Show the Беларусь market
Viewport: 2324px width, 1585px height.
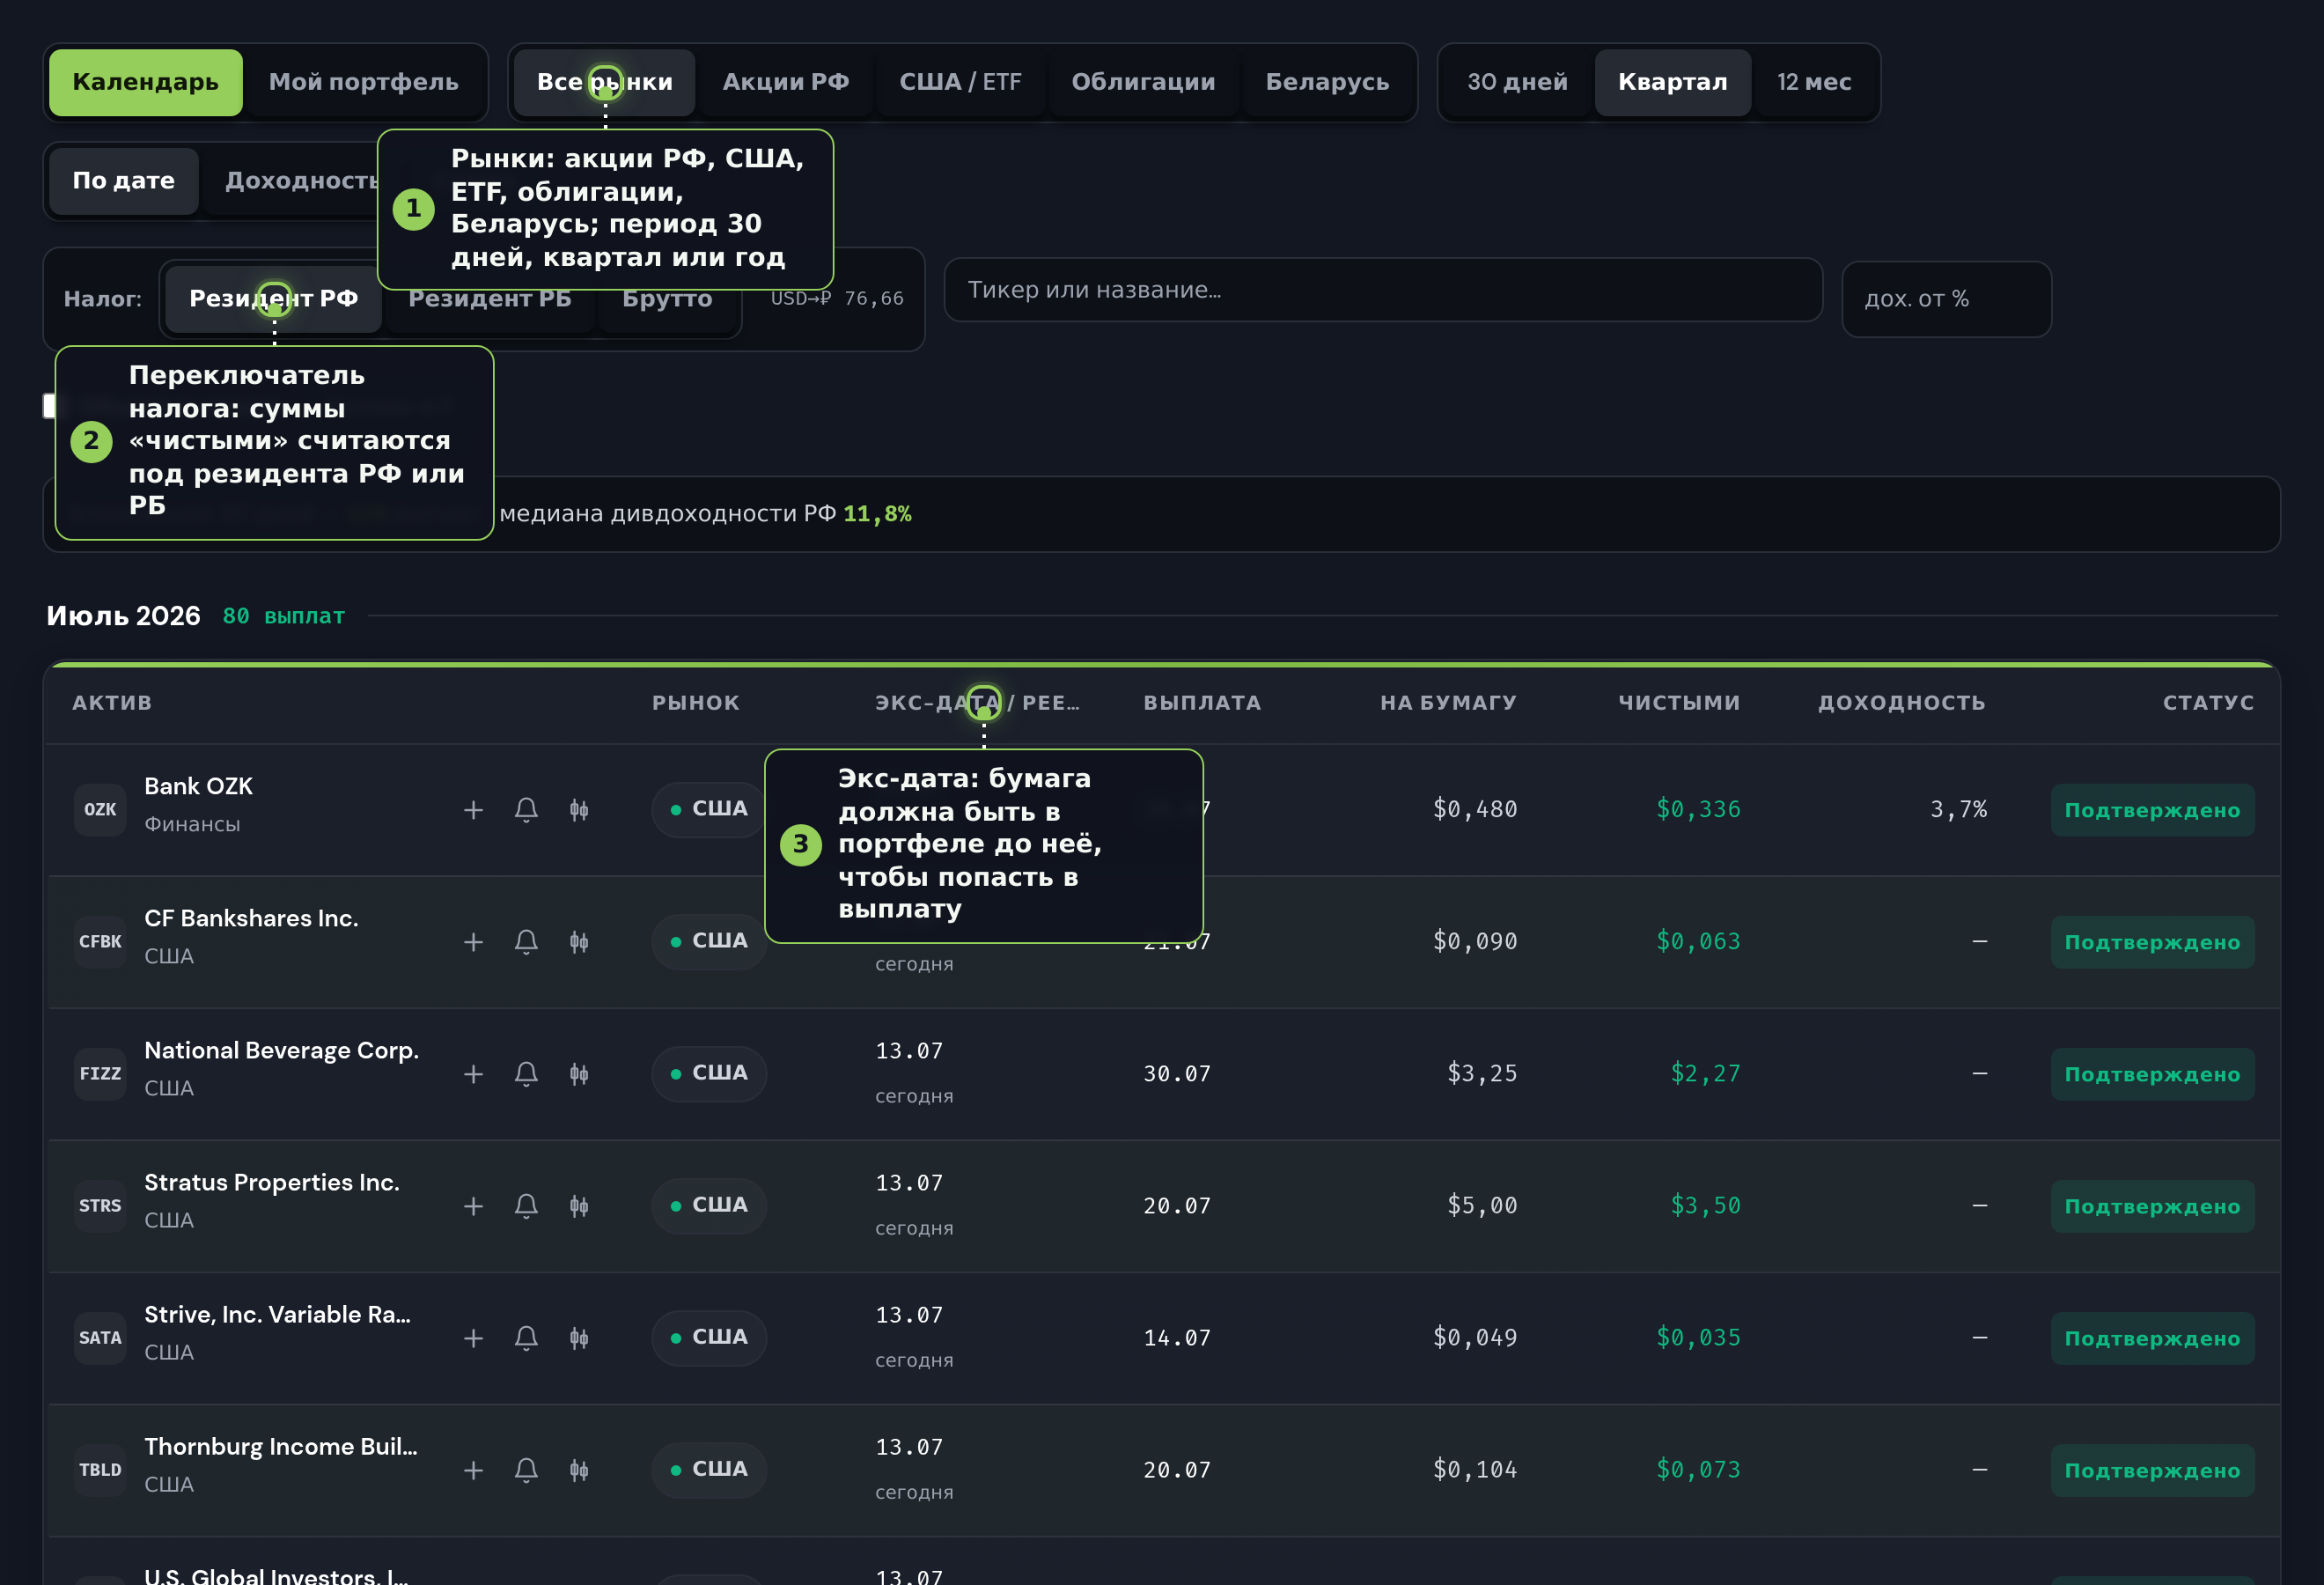(1328, 82)
